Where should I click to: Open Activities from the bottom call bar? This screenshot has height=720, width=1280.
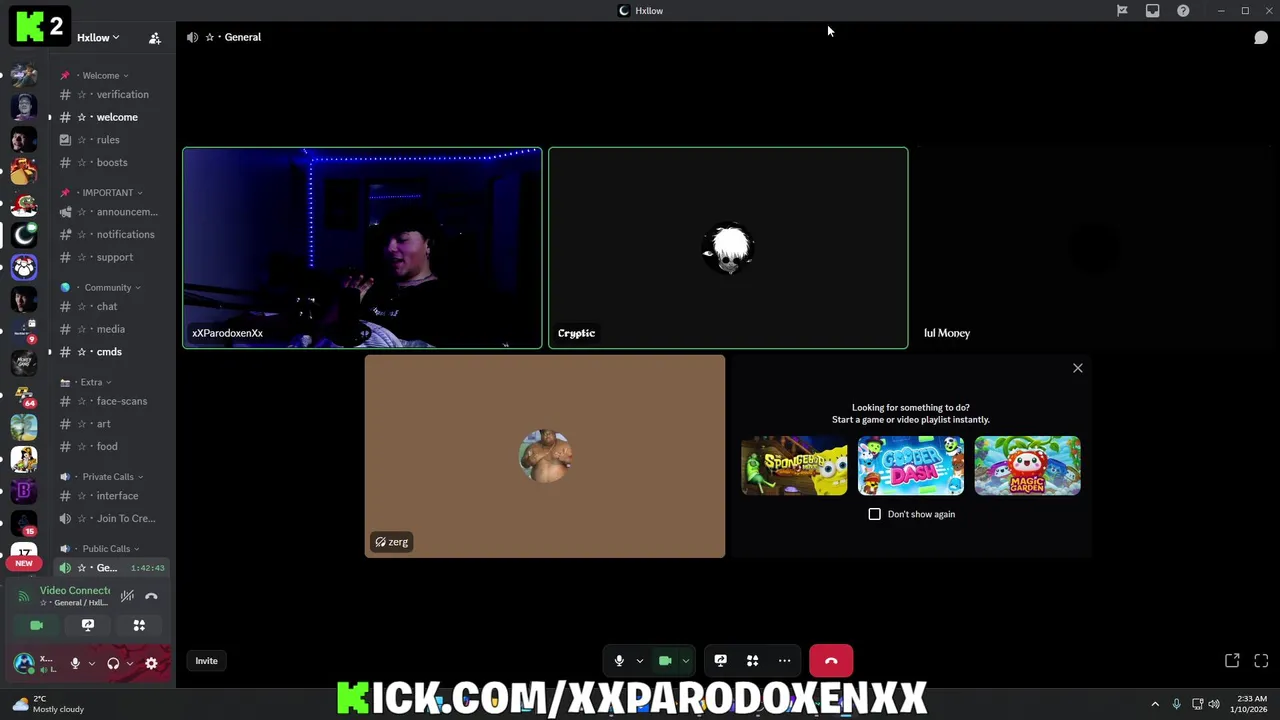[752, 661]
